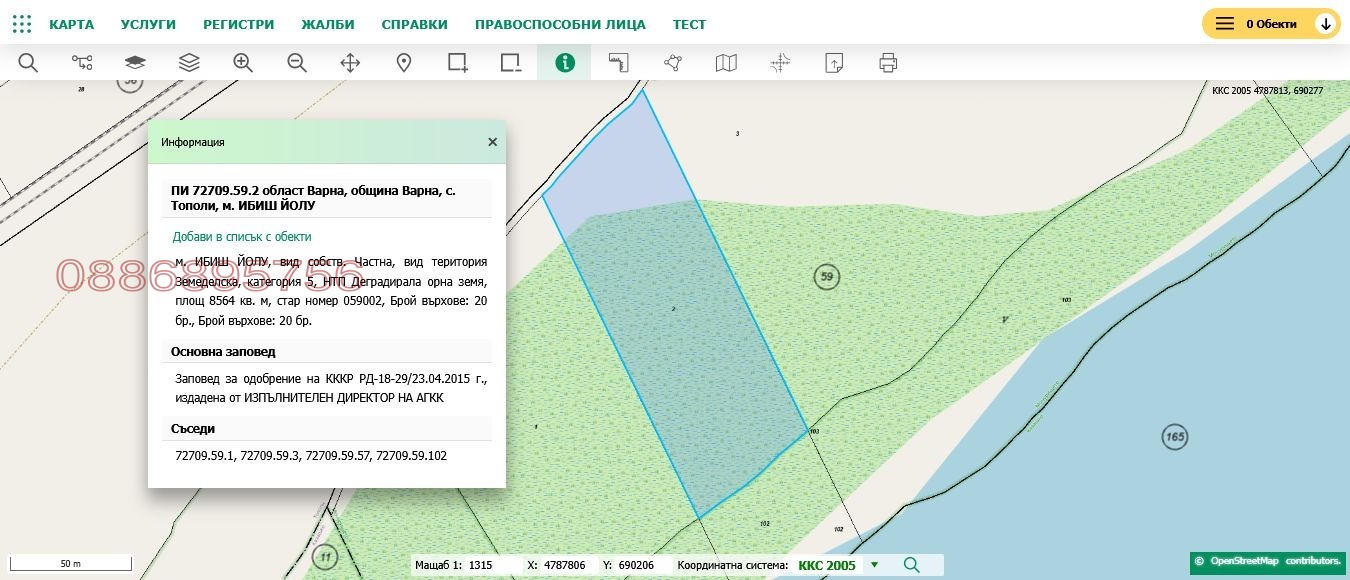Screen dimensions: 1350x580
Task: Select the measure ruler tool
Action: tap(619, 63)
